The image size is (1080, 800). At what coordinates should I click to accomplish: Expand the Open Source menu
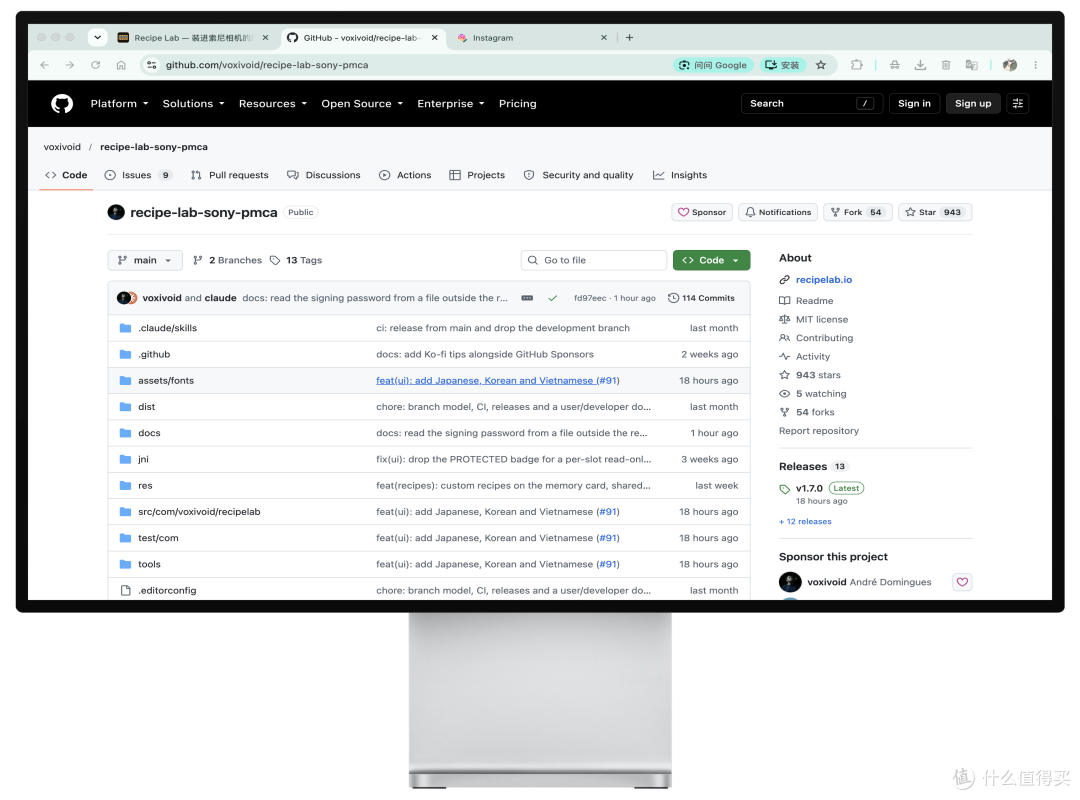click(x=362, y=103)
